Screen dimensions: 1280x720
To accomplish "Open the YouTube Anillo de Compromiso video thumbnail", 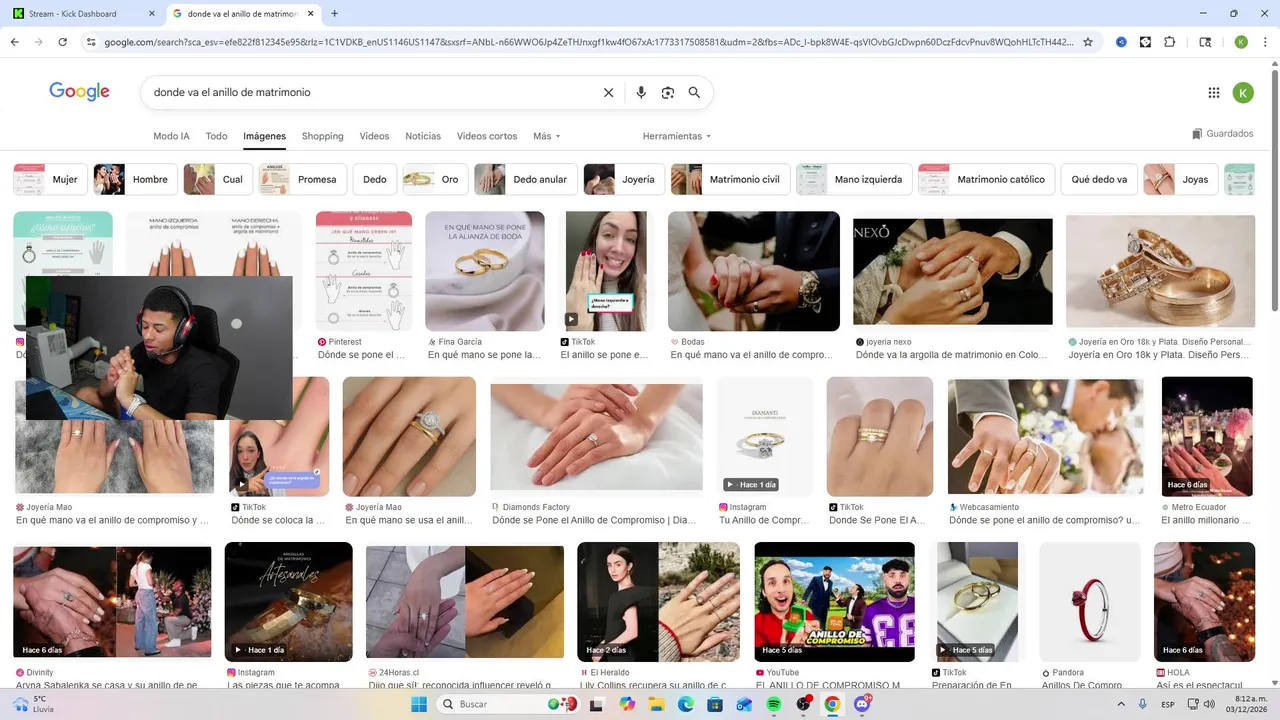I will [834, 602].
